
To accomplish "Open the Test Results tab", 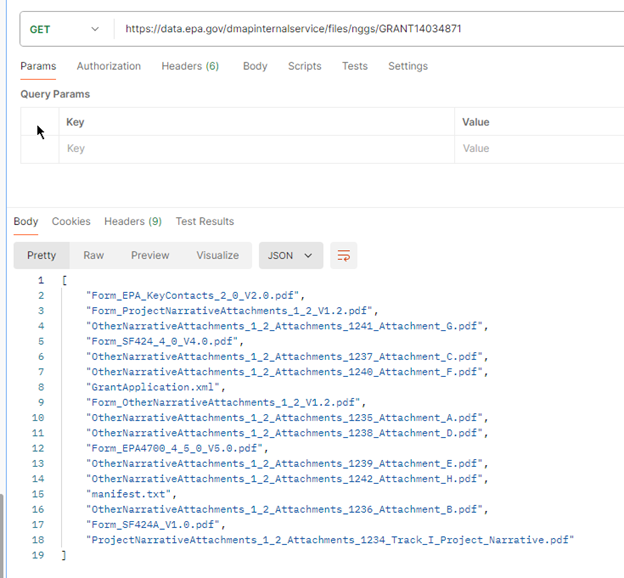I will [205, 221].
